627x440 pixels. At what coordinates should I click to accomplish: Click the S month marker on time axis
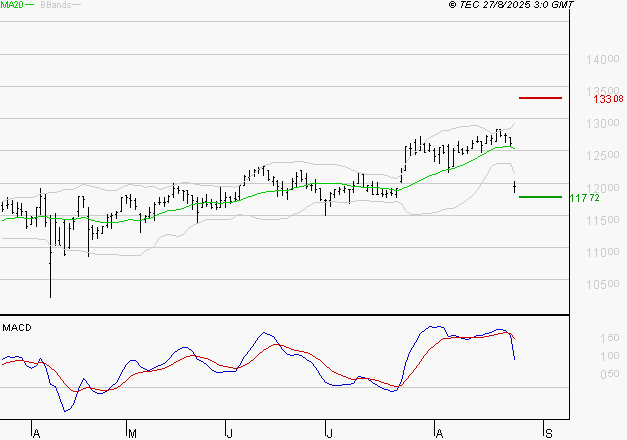pyautogui.click(x=549, y=434)
